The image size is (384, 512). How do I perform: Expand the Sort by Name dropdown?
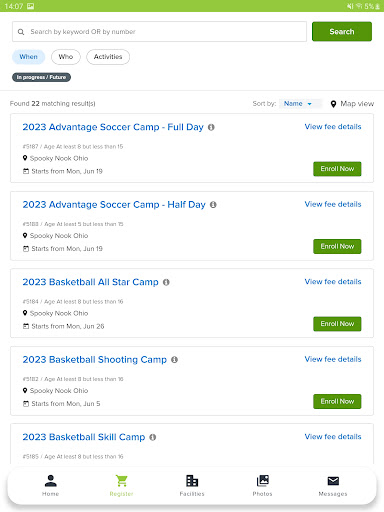point(300,104)
